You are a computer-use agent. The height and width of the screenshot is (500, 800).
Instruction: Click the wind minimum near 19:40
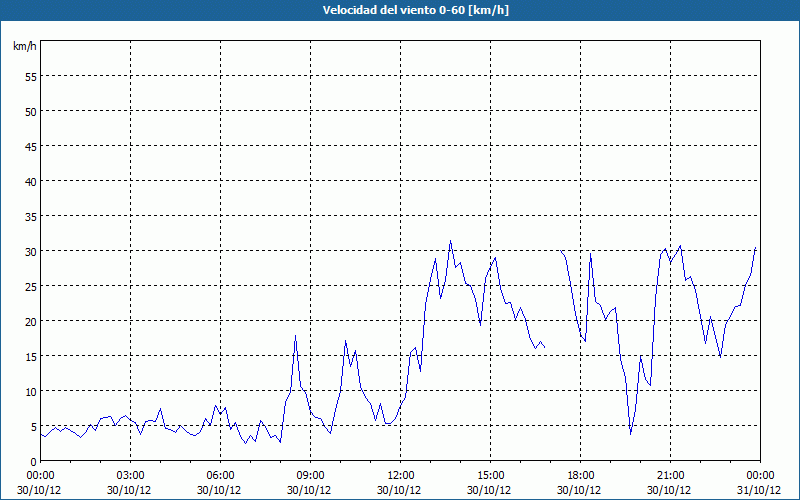(x=631, y=434)
